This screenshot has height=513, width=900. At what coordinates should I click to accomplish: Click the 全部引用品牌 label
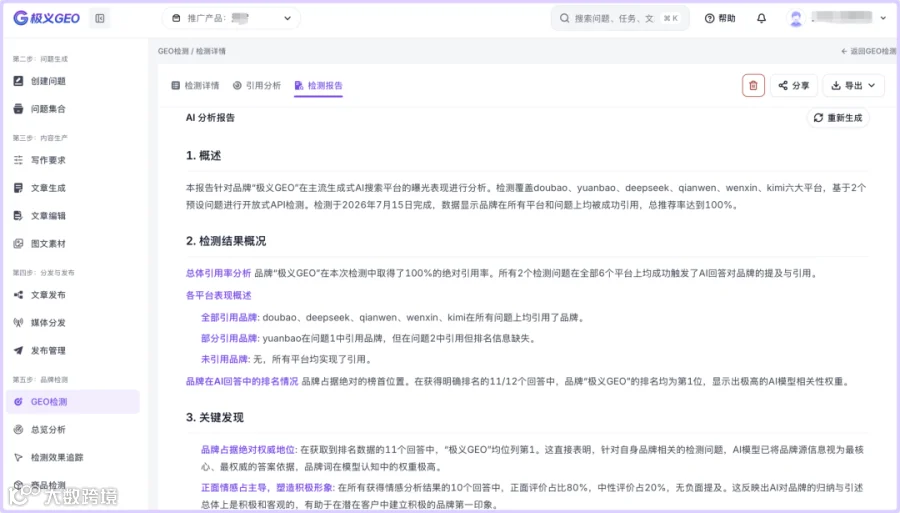click(x=229, y=317)
